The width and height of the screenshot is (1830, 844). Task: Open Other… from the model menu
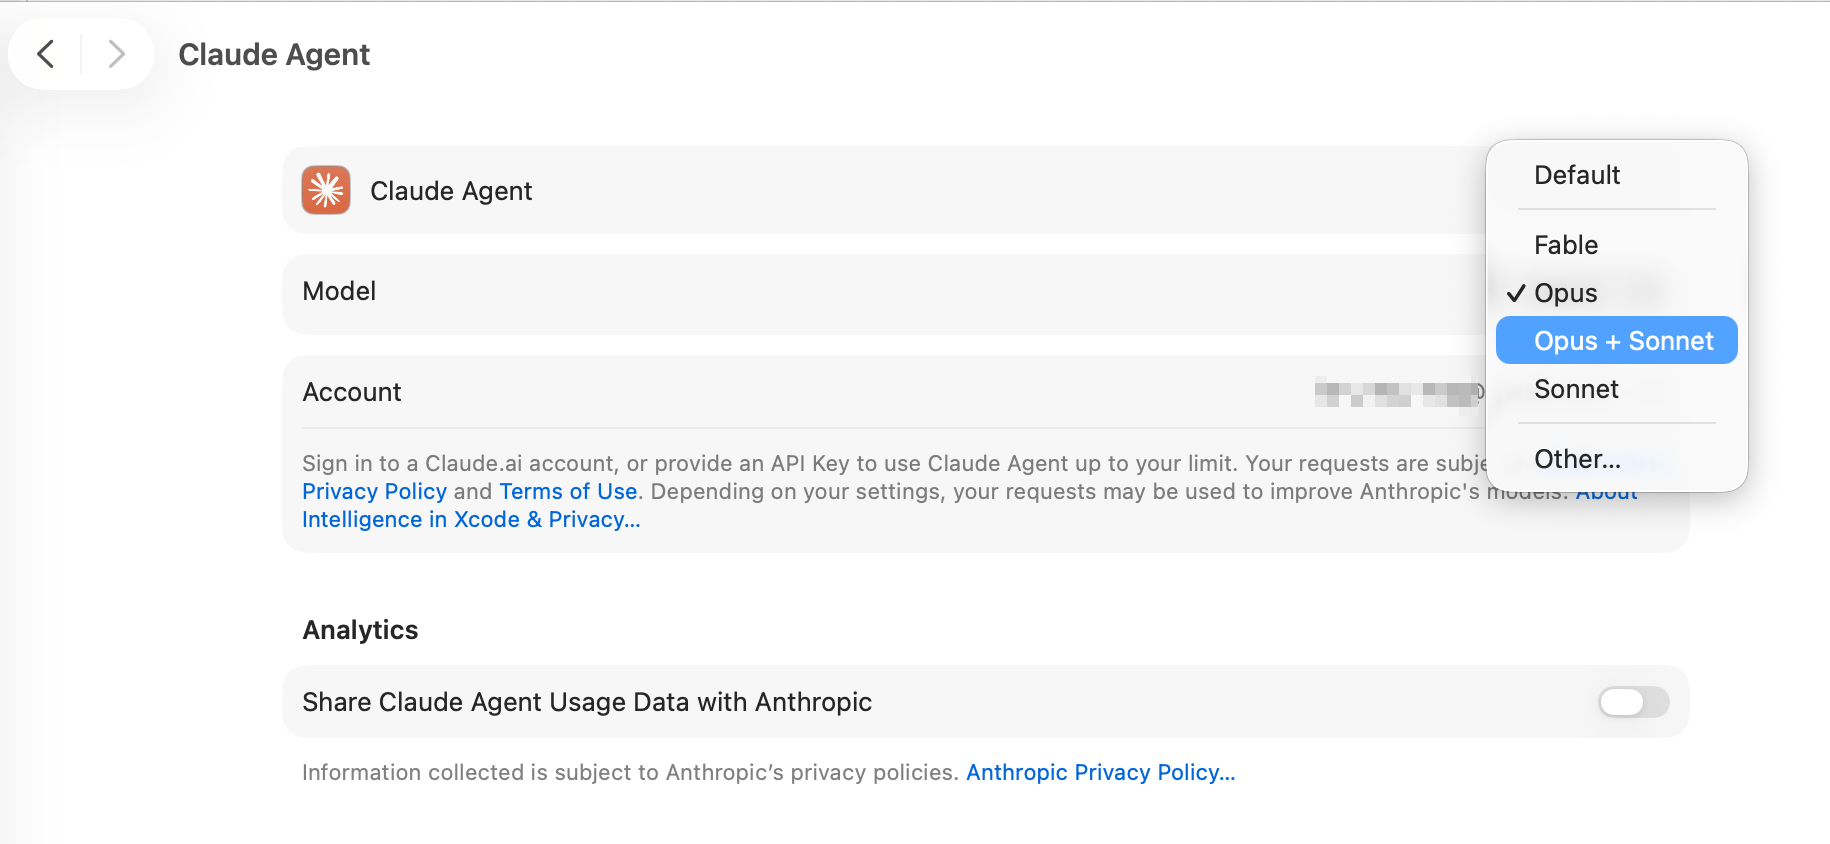(1617, 459)
